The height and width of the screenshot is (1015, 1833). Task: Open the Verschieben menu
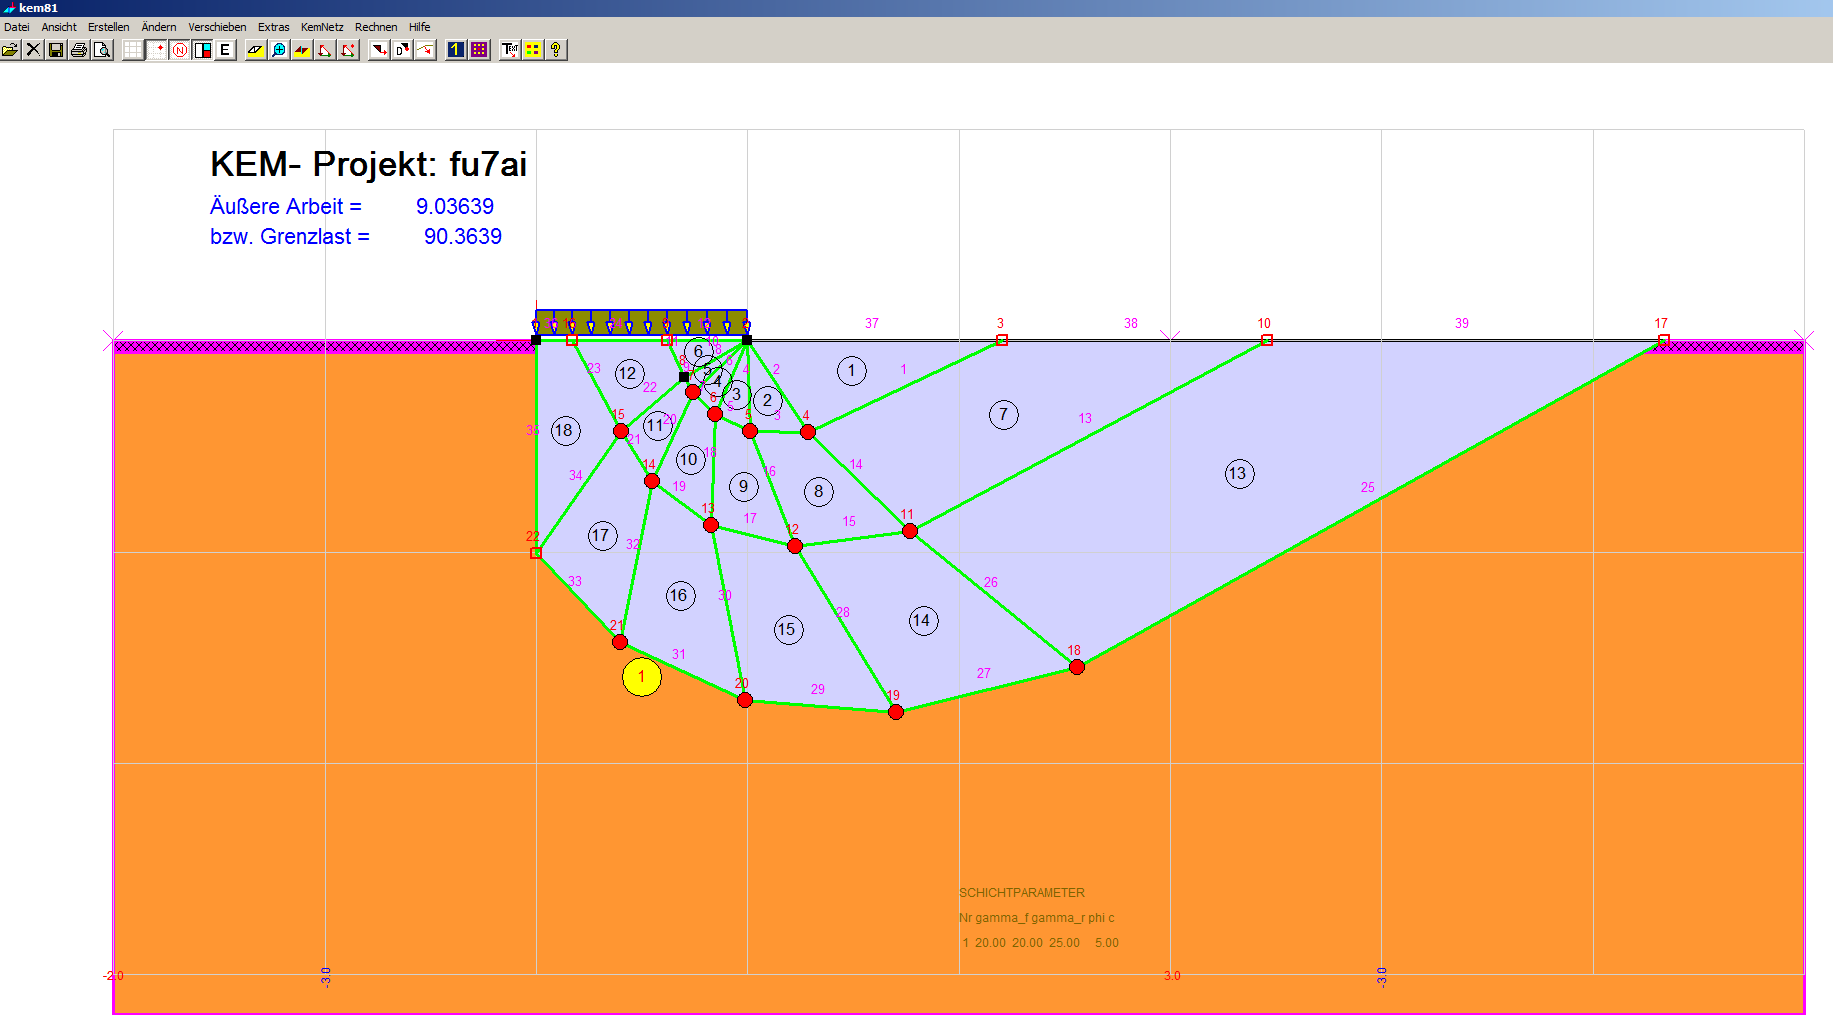click(x=217, y=27)
